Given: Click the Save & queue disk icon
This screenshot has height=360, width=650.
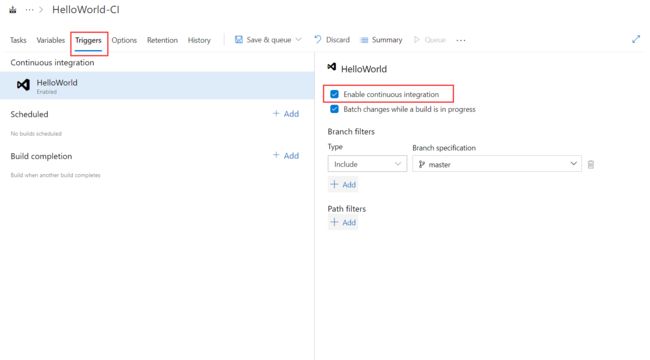Looking at the screenshot, I should (x=239, y=40).
